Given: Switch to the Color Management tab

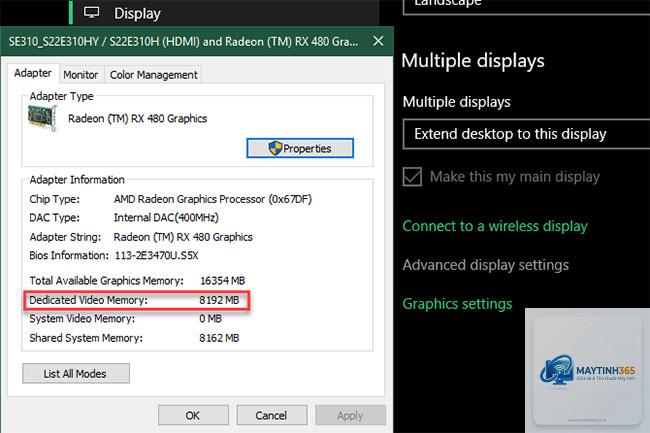Looking at the screenshot, I should (153, 75).
